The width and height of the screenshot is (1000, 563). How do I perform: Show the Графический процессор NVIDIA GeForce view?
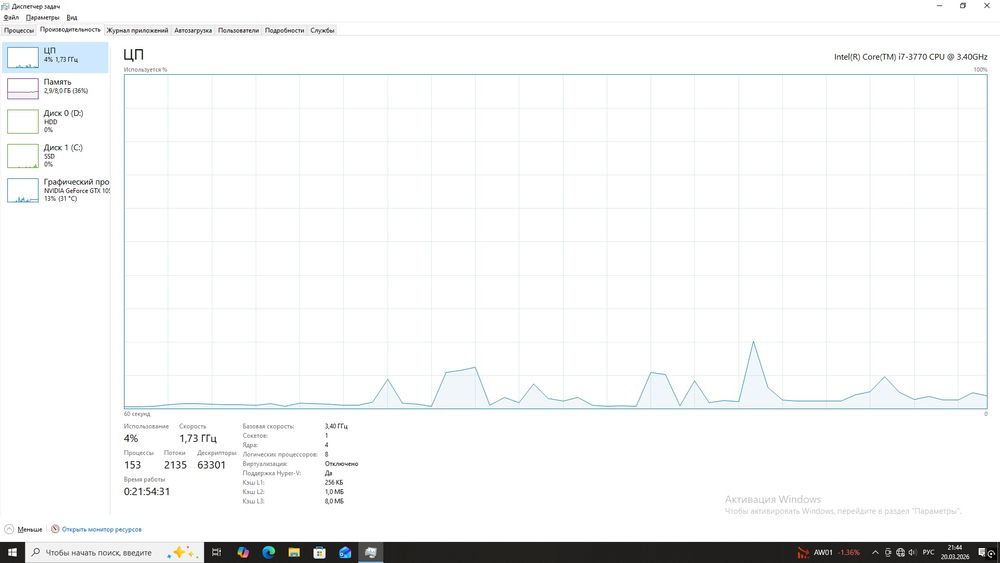[55, 190]
